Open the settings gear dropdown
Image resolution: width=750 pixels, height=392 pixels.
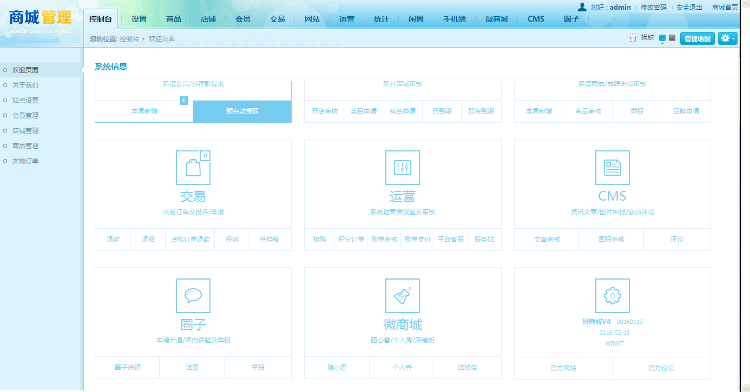pyautogui.click(x=728, y=38)
